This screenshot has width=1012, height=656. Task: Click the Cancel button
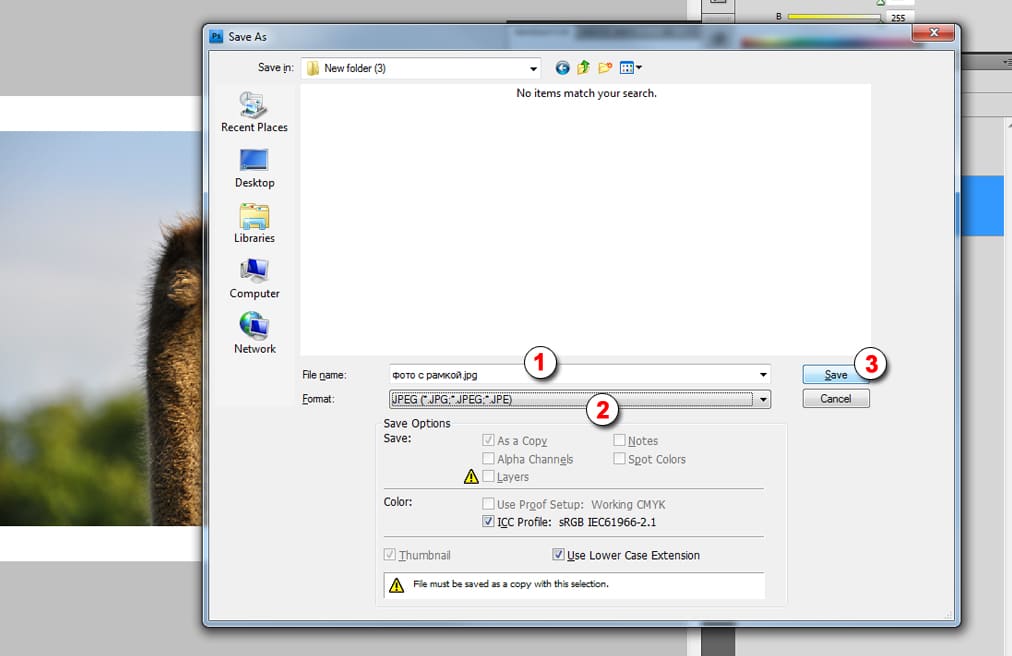tap(835, 398)
